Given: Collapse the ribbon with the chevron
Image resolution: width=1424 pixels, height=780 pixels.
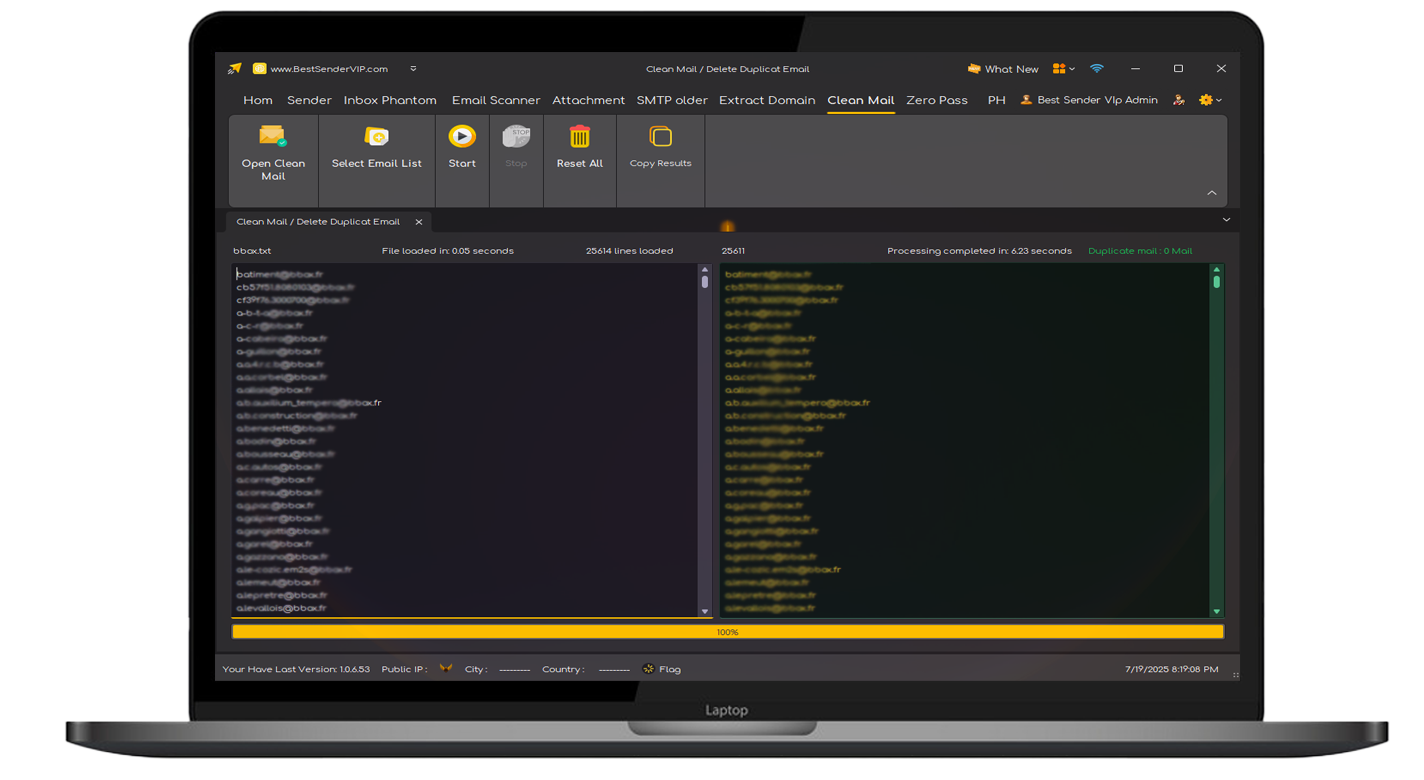Looking at the screenshot, I should coord(1211,193).
